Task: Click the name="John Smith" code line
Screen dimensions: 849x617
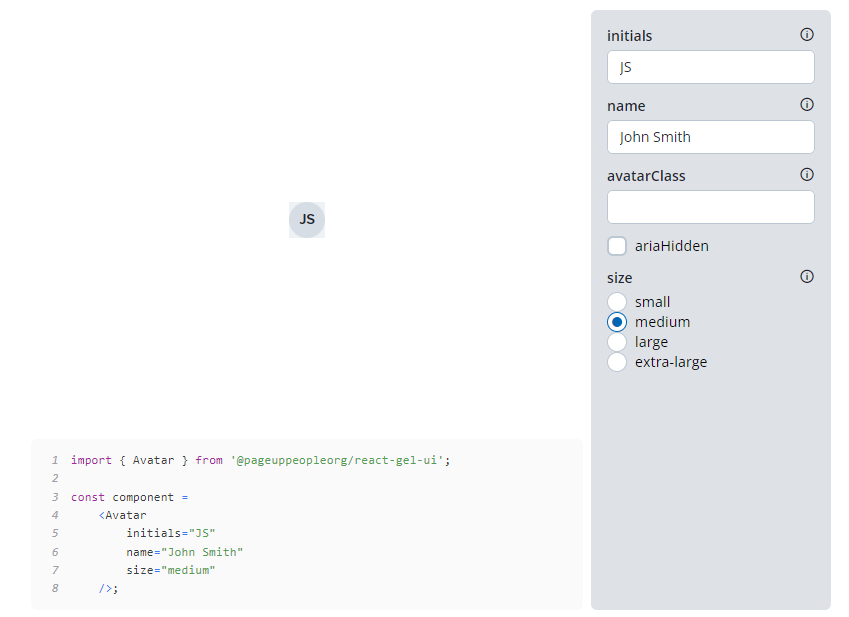Action: pyautogui.click(x=185, y=552)
